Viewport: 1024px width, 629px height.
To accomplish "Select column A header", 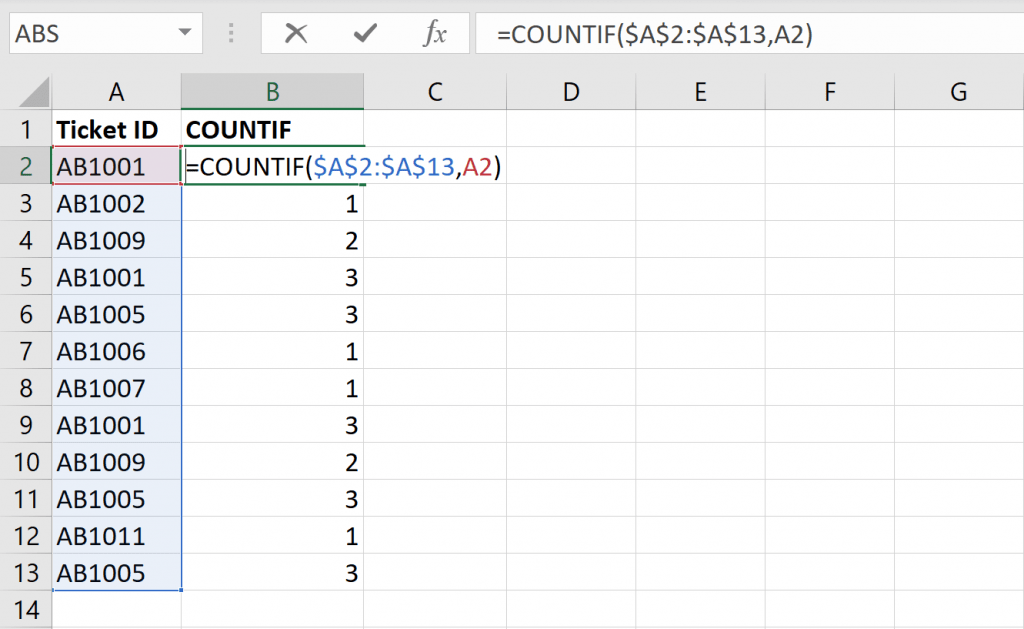I will click(x=116, y=91).
